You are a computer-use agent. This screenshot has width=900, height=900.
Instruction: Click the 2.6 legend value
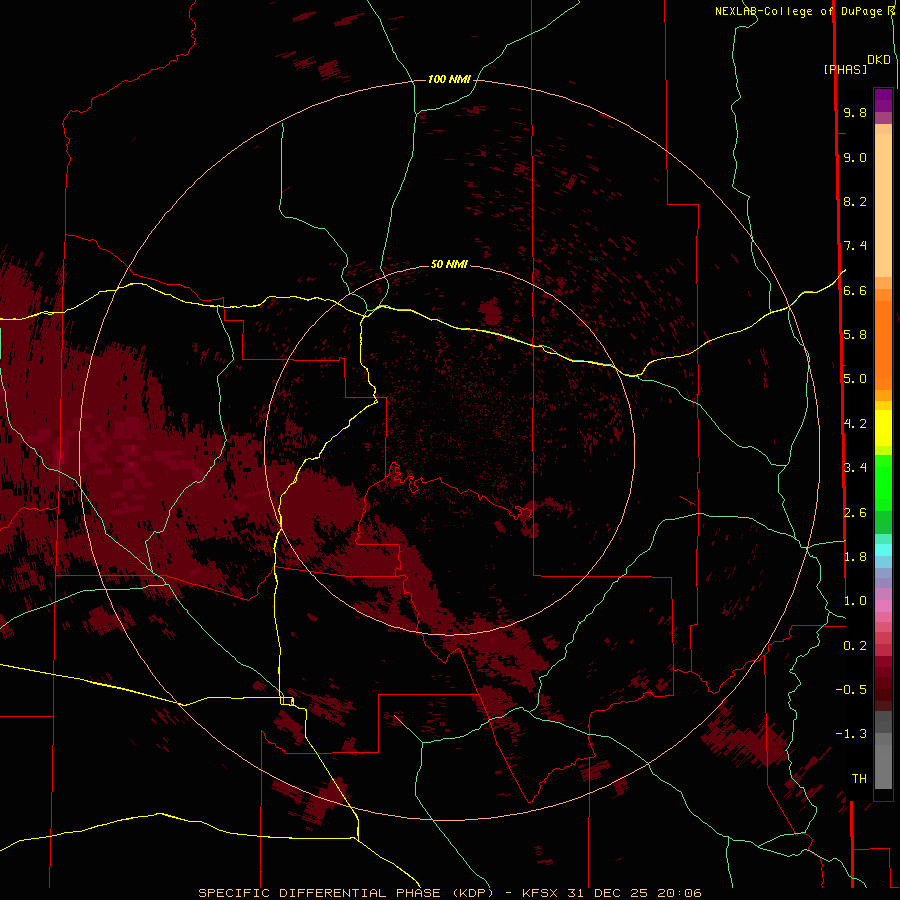coord(855,513)
